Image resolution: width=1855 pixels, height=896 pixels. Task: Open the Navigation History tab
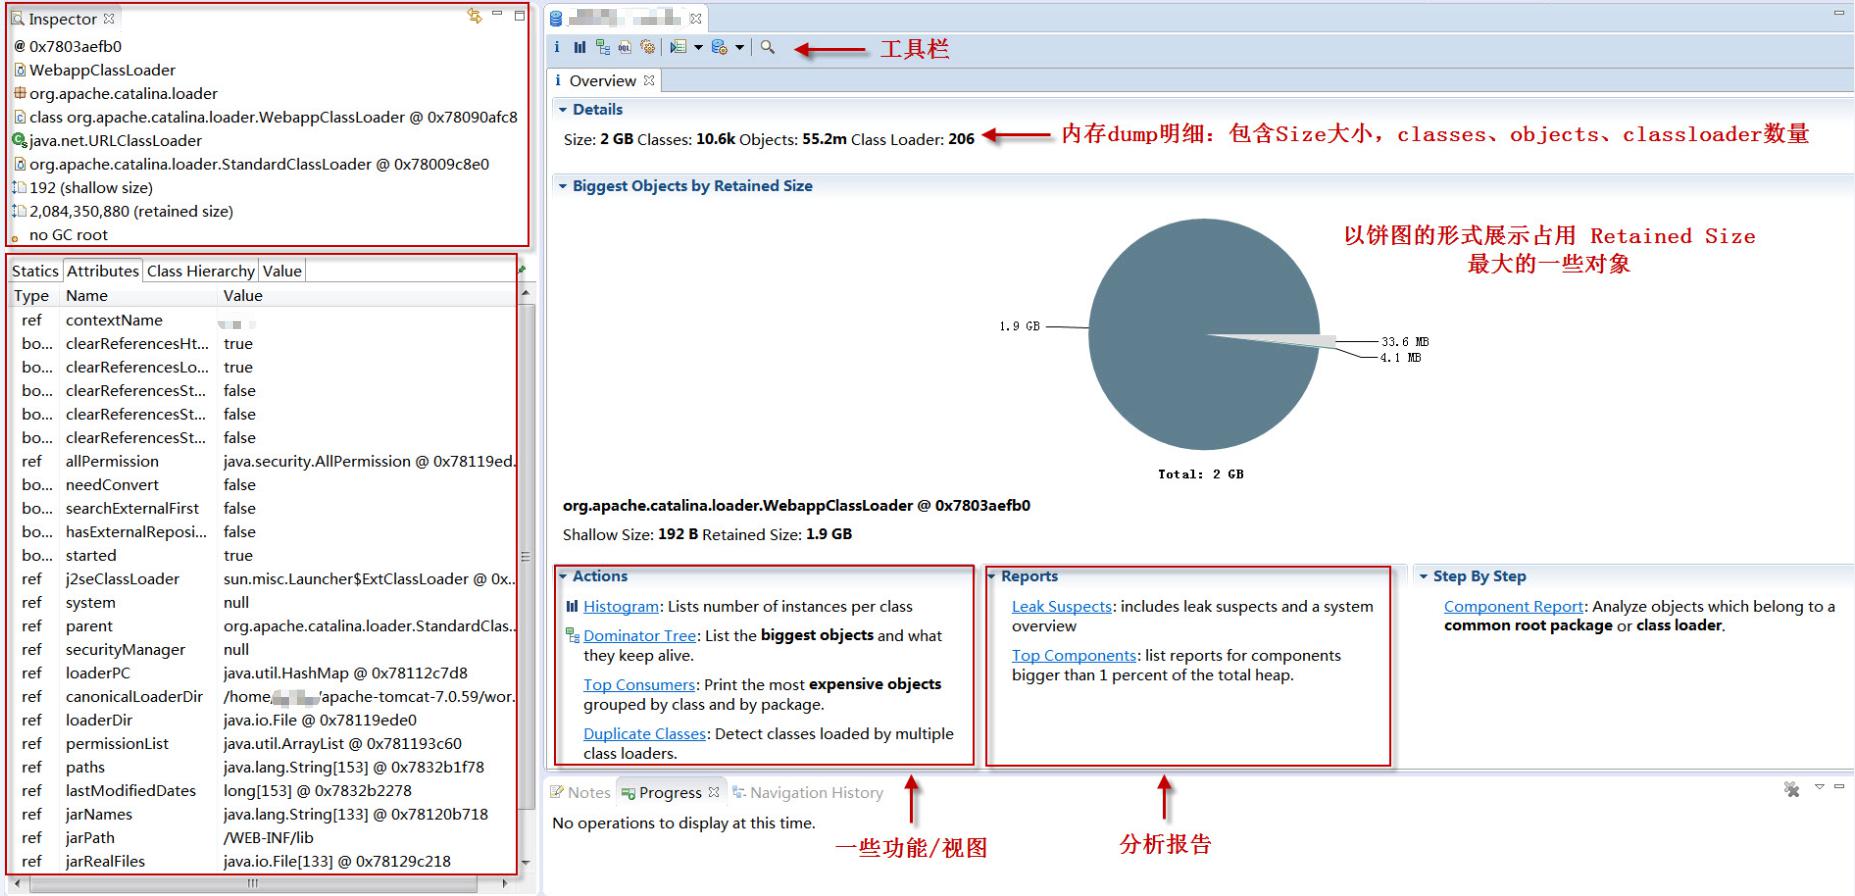pos(808,792)
